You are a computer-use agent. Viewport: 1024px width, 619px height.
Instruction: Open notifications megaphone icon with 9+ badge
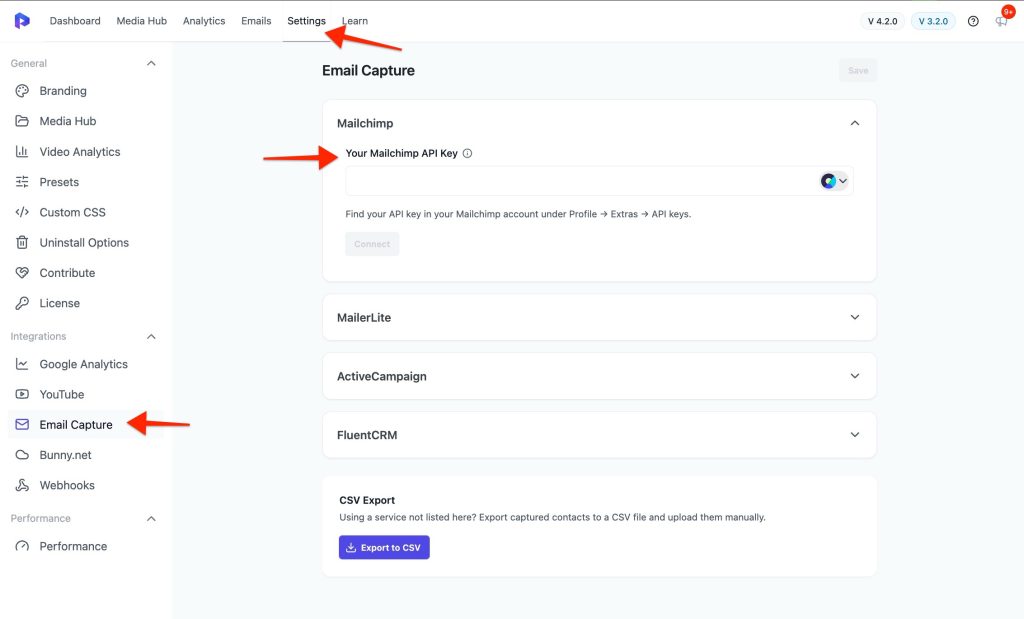point(1001,21)
